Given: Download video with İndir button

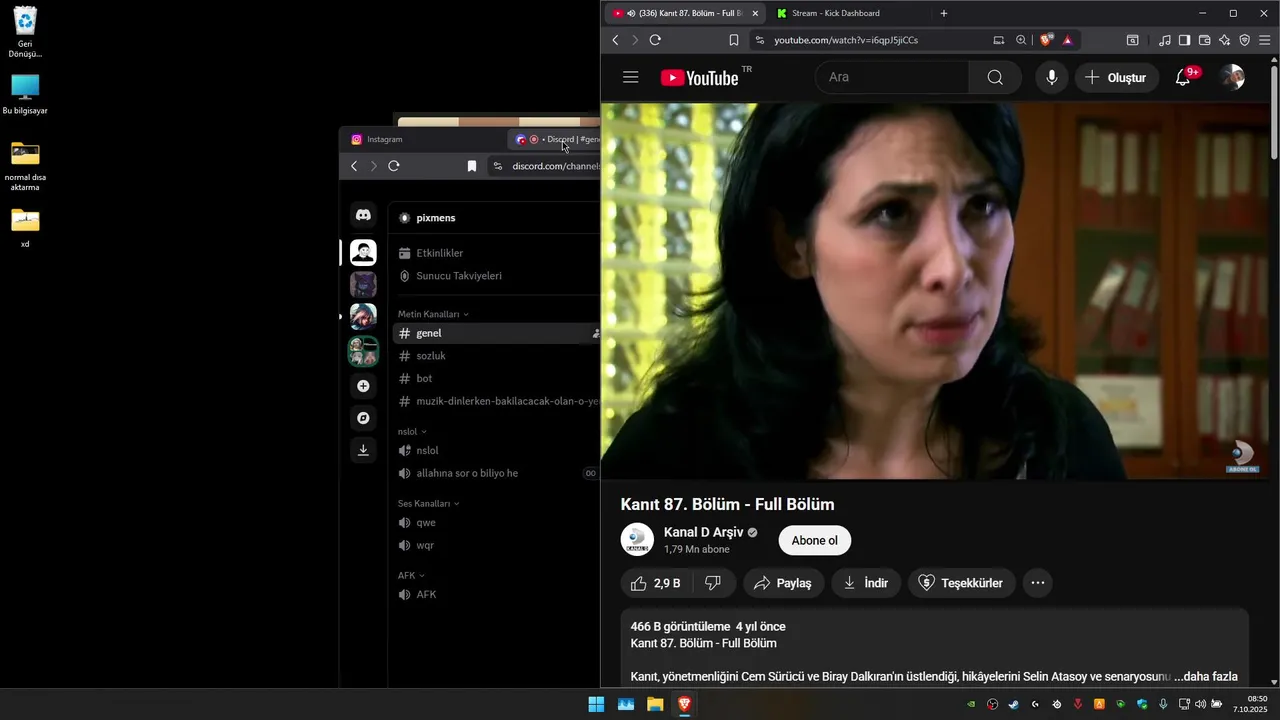Looking at the screenshot, I should [x=866, y=583].
